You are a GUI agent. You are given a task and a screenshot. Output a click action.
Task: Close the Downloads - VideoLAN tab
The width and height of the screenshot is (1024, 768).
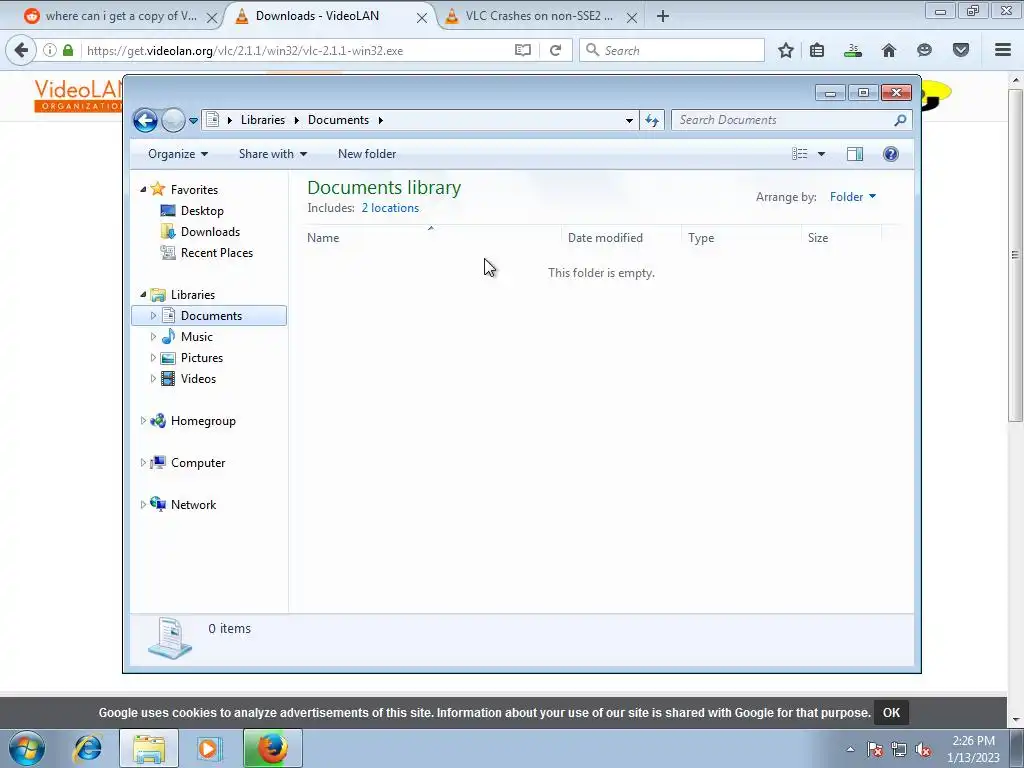tap(422, 18)
